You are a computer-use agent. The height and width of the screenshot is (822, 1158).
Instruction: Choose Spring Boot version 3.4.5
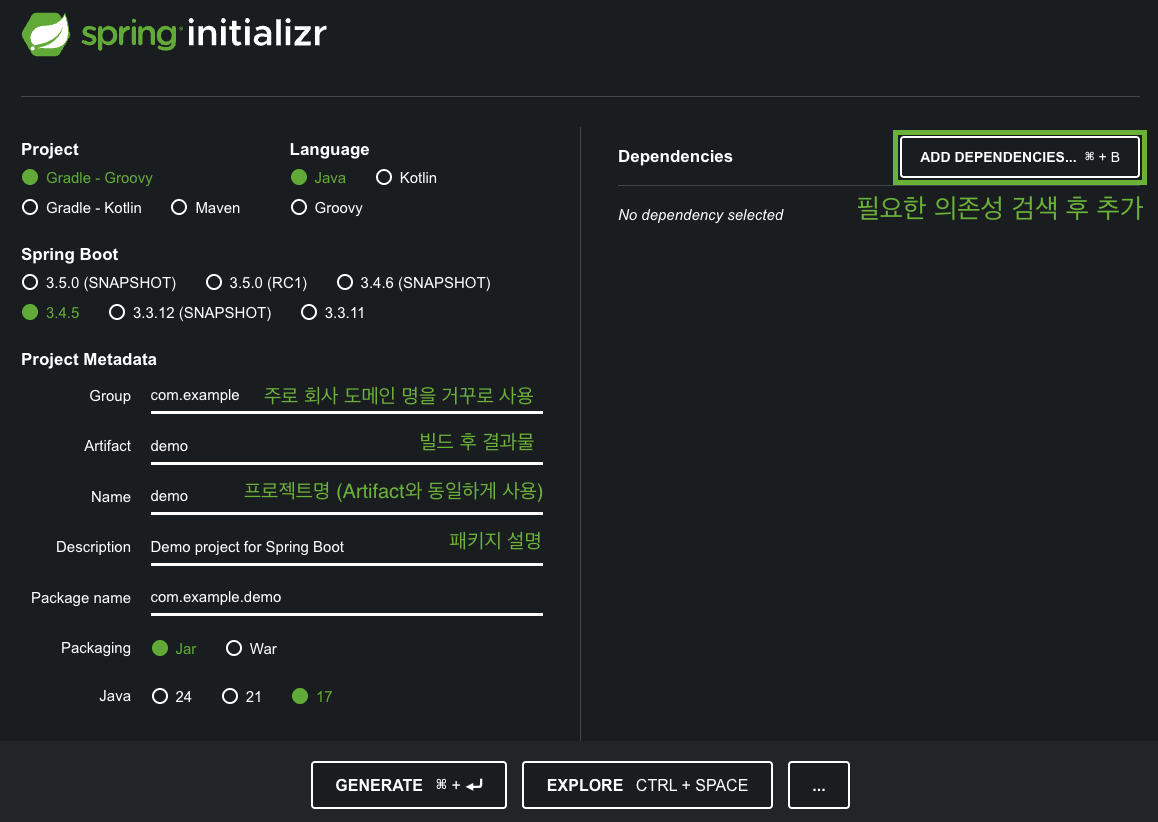point(50,313)
